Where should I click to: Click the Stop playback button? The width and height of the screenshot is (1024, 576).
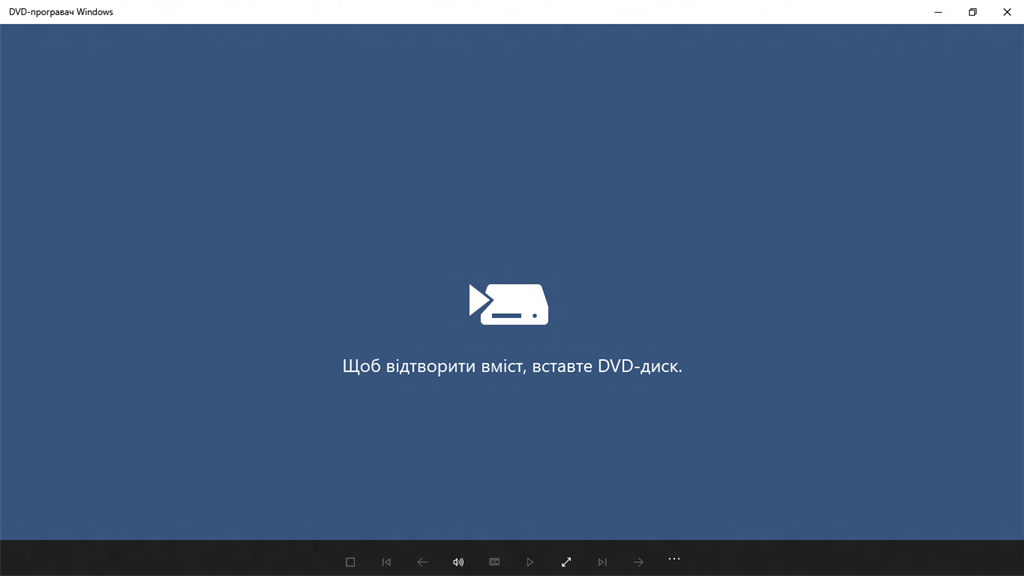tap(350, 562)
